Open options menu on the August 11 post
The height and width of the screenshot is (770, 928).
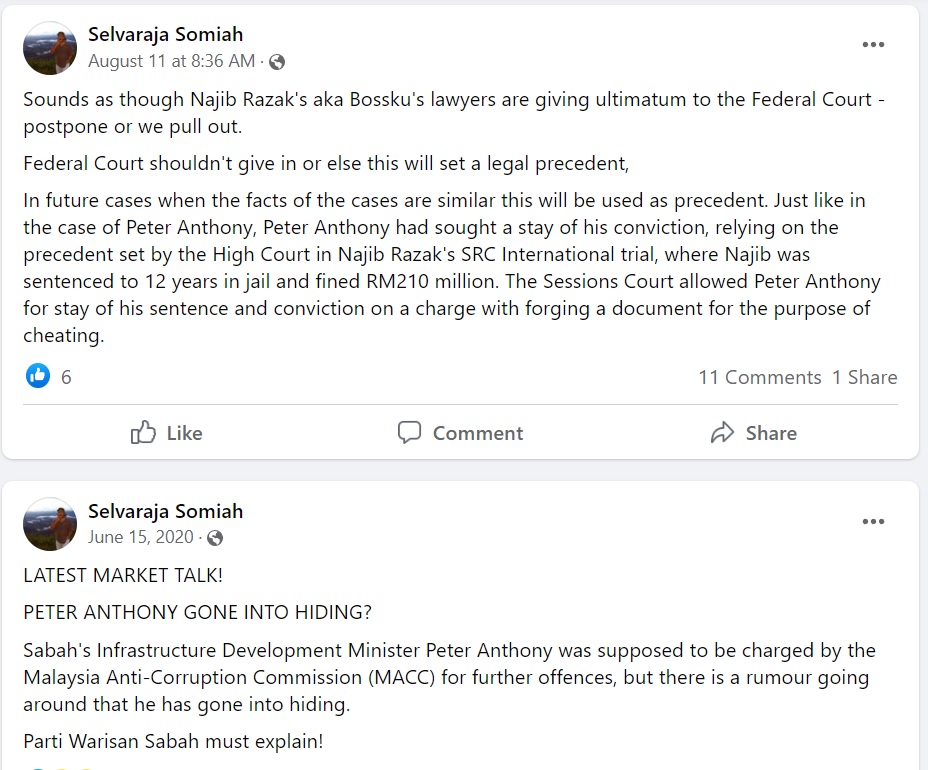pos(873,45)
